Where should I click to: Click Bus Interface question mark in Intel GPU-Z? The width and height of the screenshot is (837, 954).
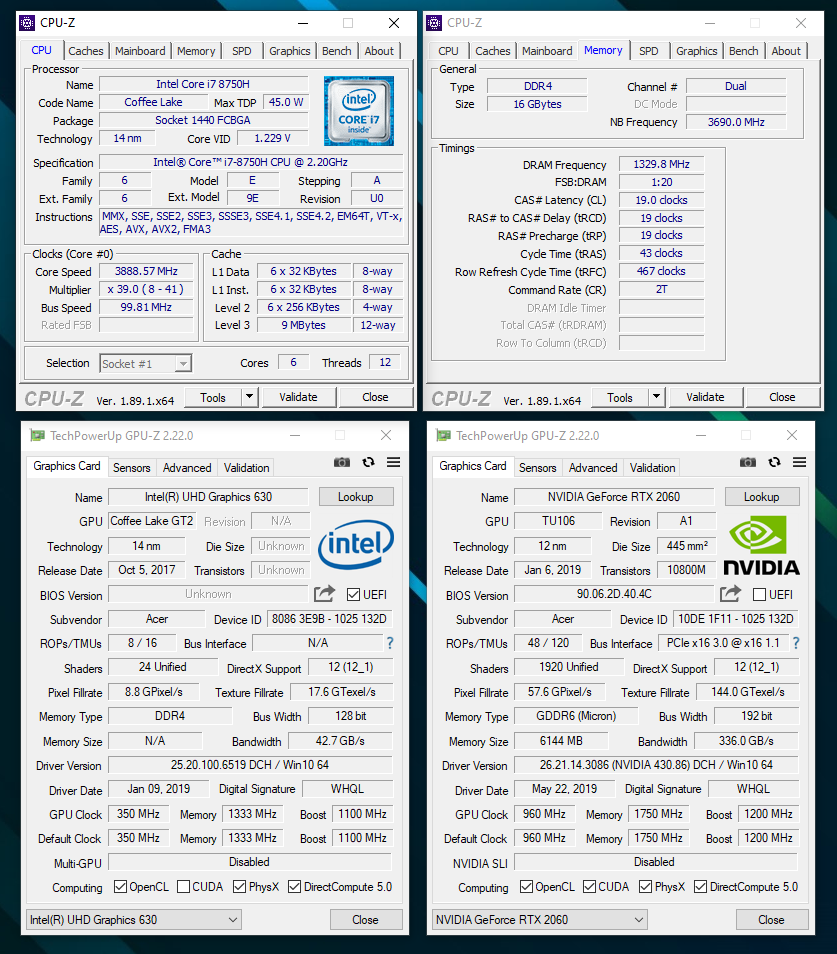(390, 643)
